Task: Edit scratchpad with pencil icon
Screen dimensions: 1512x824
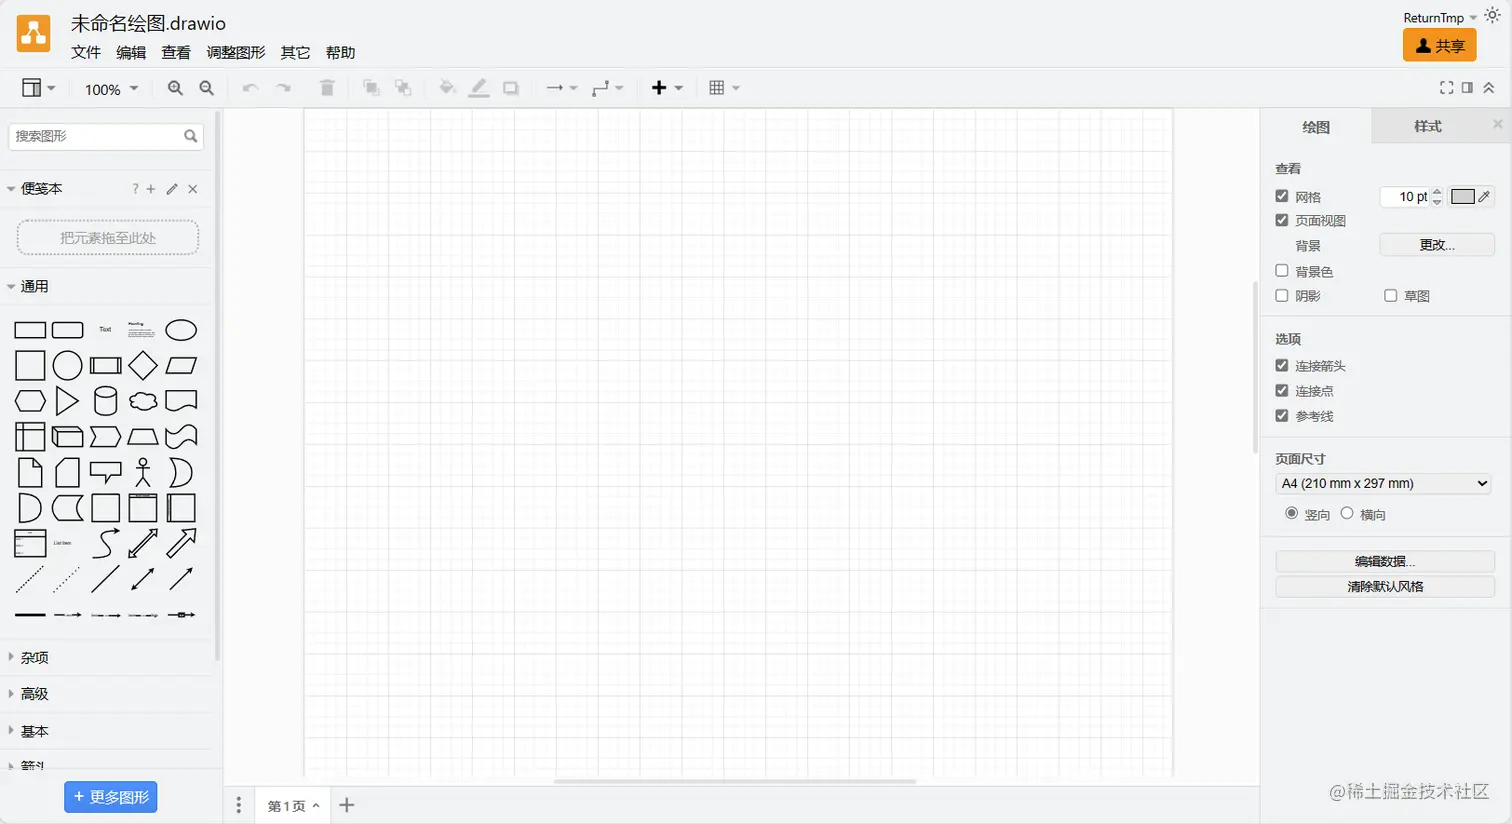Action: [x=172, y=189]
